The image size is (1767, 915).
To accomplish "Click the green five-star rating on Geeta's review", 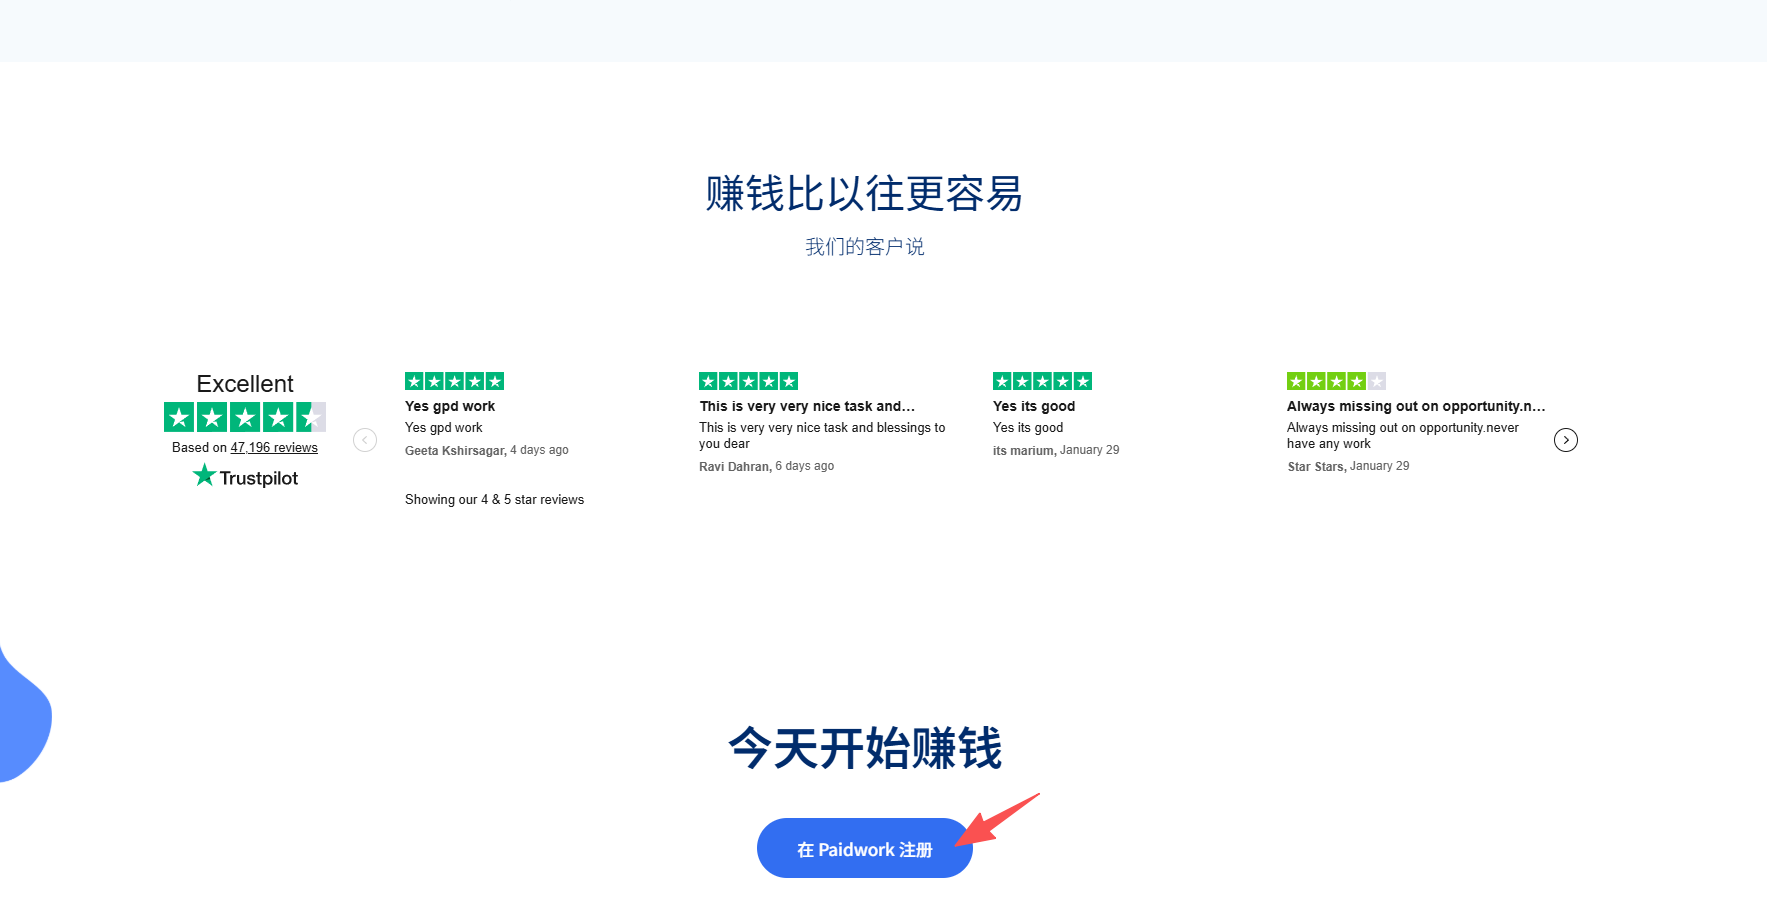I will [454, 381].
